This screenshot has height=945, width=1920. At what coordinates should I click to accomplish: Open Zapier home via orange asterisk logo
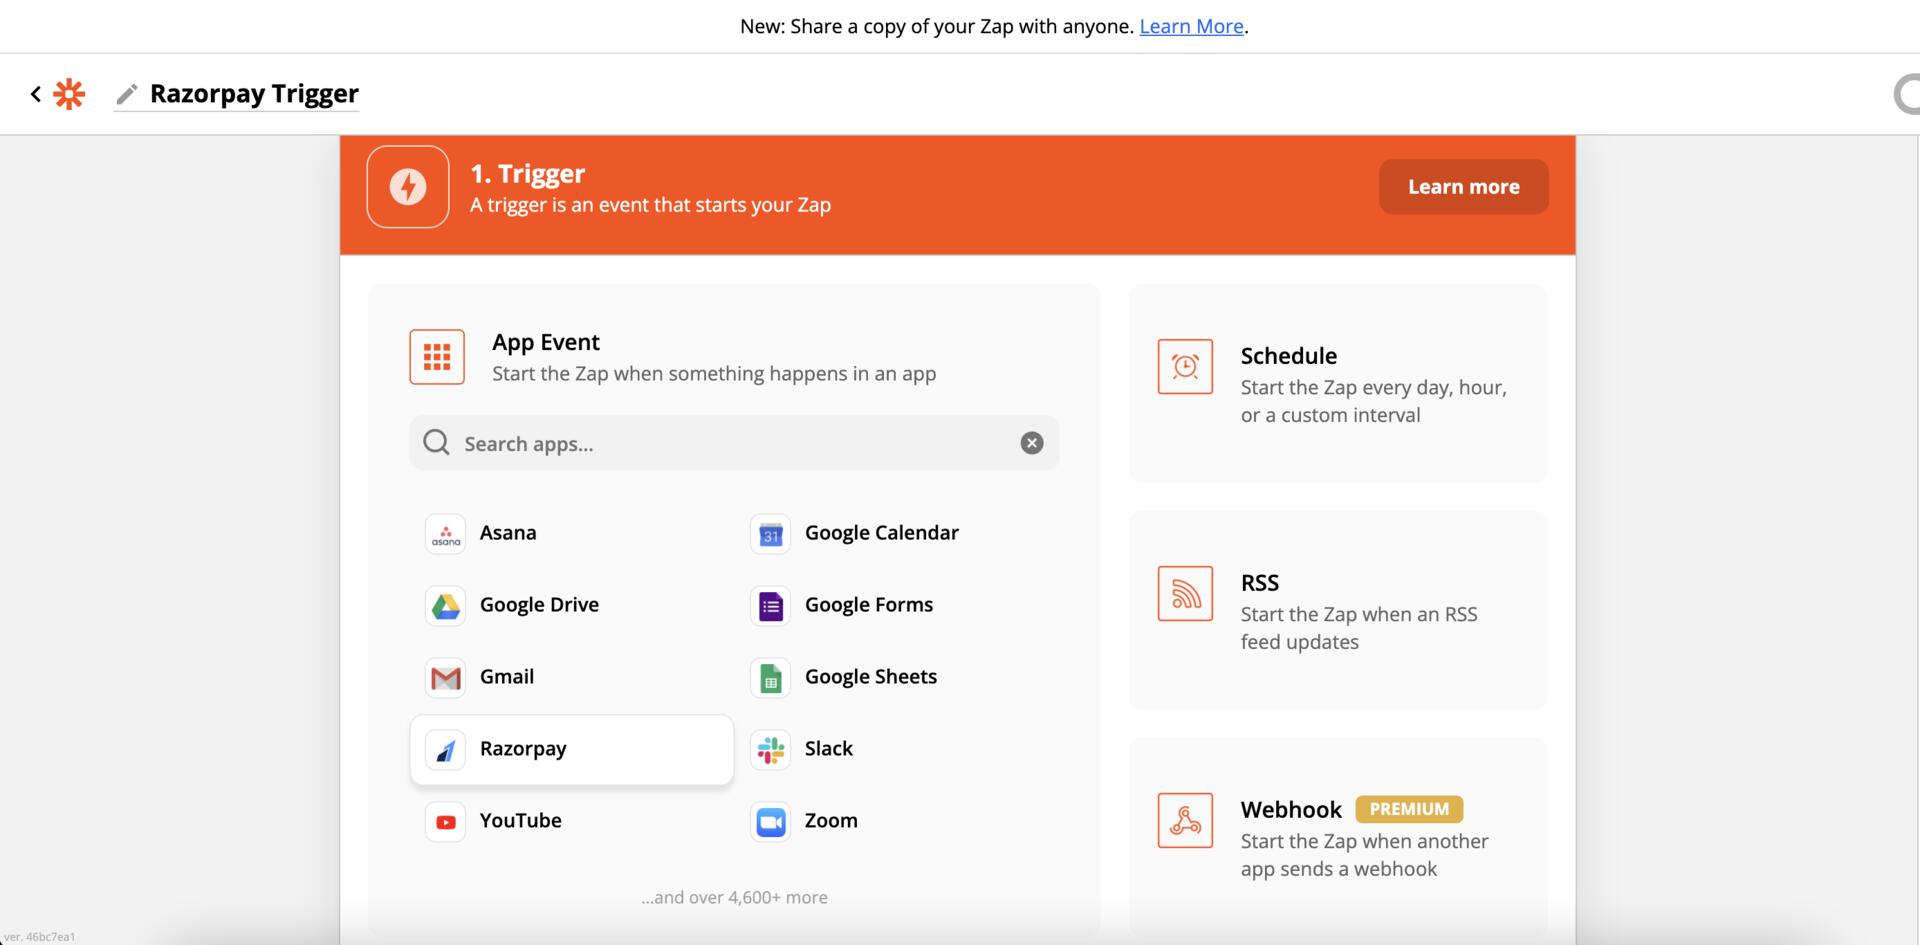pyautogui.click(x=69, y=94)
